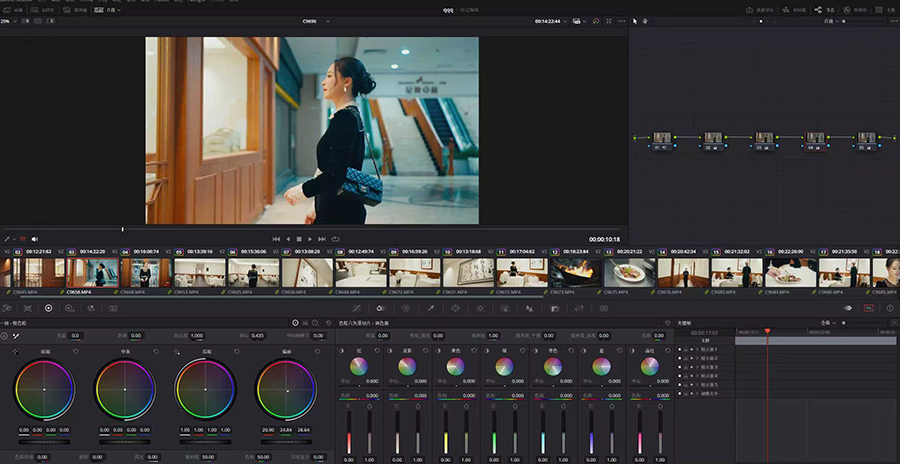Click the center of the Gamma color wheel
The width and height of the screenshot is (900, 464).
[125, 389]
